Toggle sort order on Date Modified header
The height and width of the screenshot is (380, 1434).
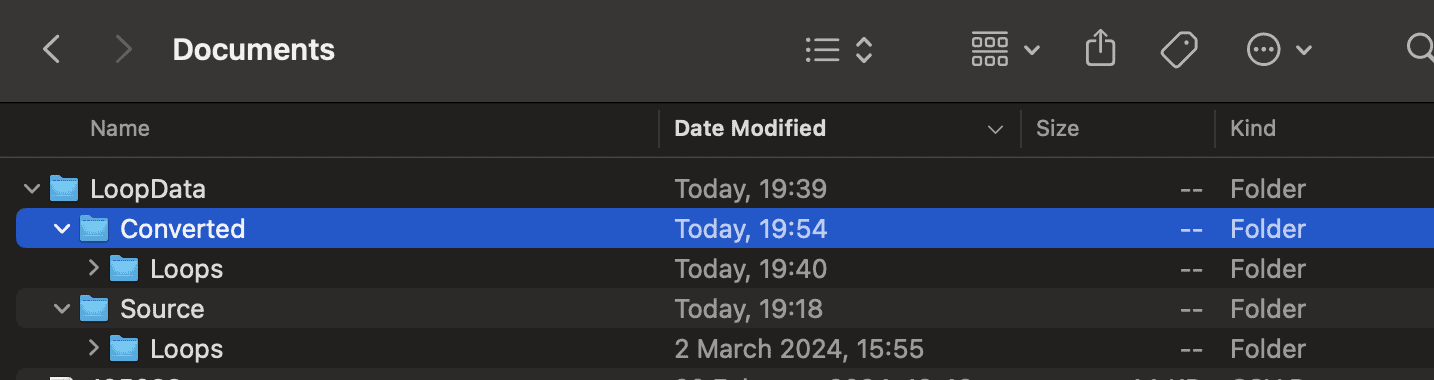click(x=840, y=128)
